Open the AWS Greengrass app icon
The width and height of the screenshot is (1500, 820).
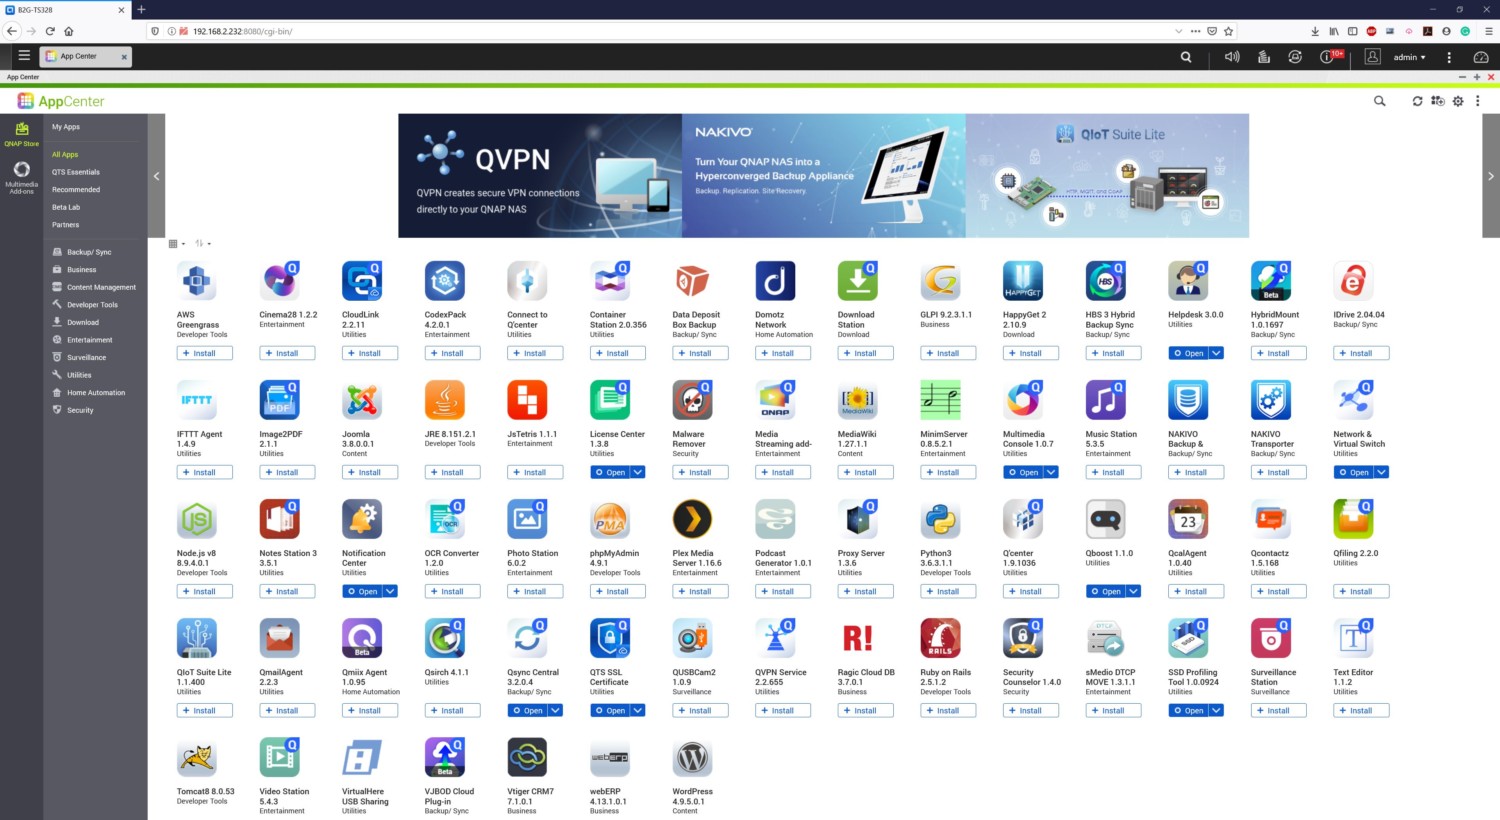197,281
